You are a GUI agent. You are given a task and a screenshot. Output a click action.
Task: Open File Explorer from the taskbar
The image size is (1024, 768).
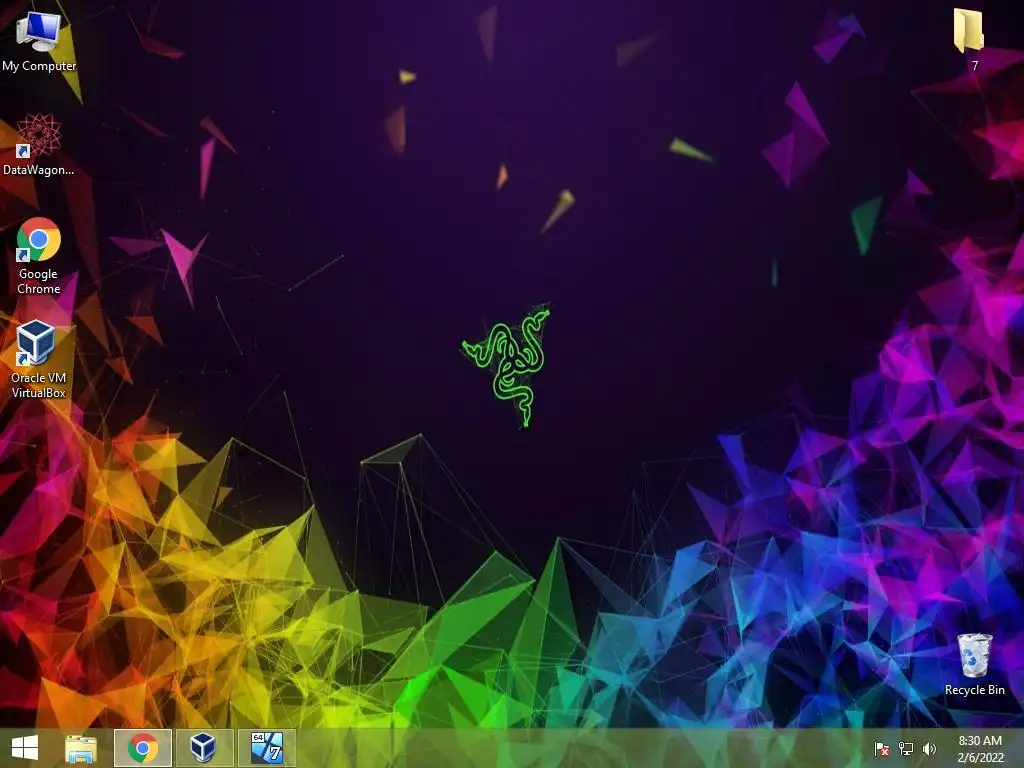(x=81, y=748)
